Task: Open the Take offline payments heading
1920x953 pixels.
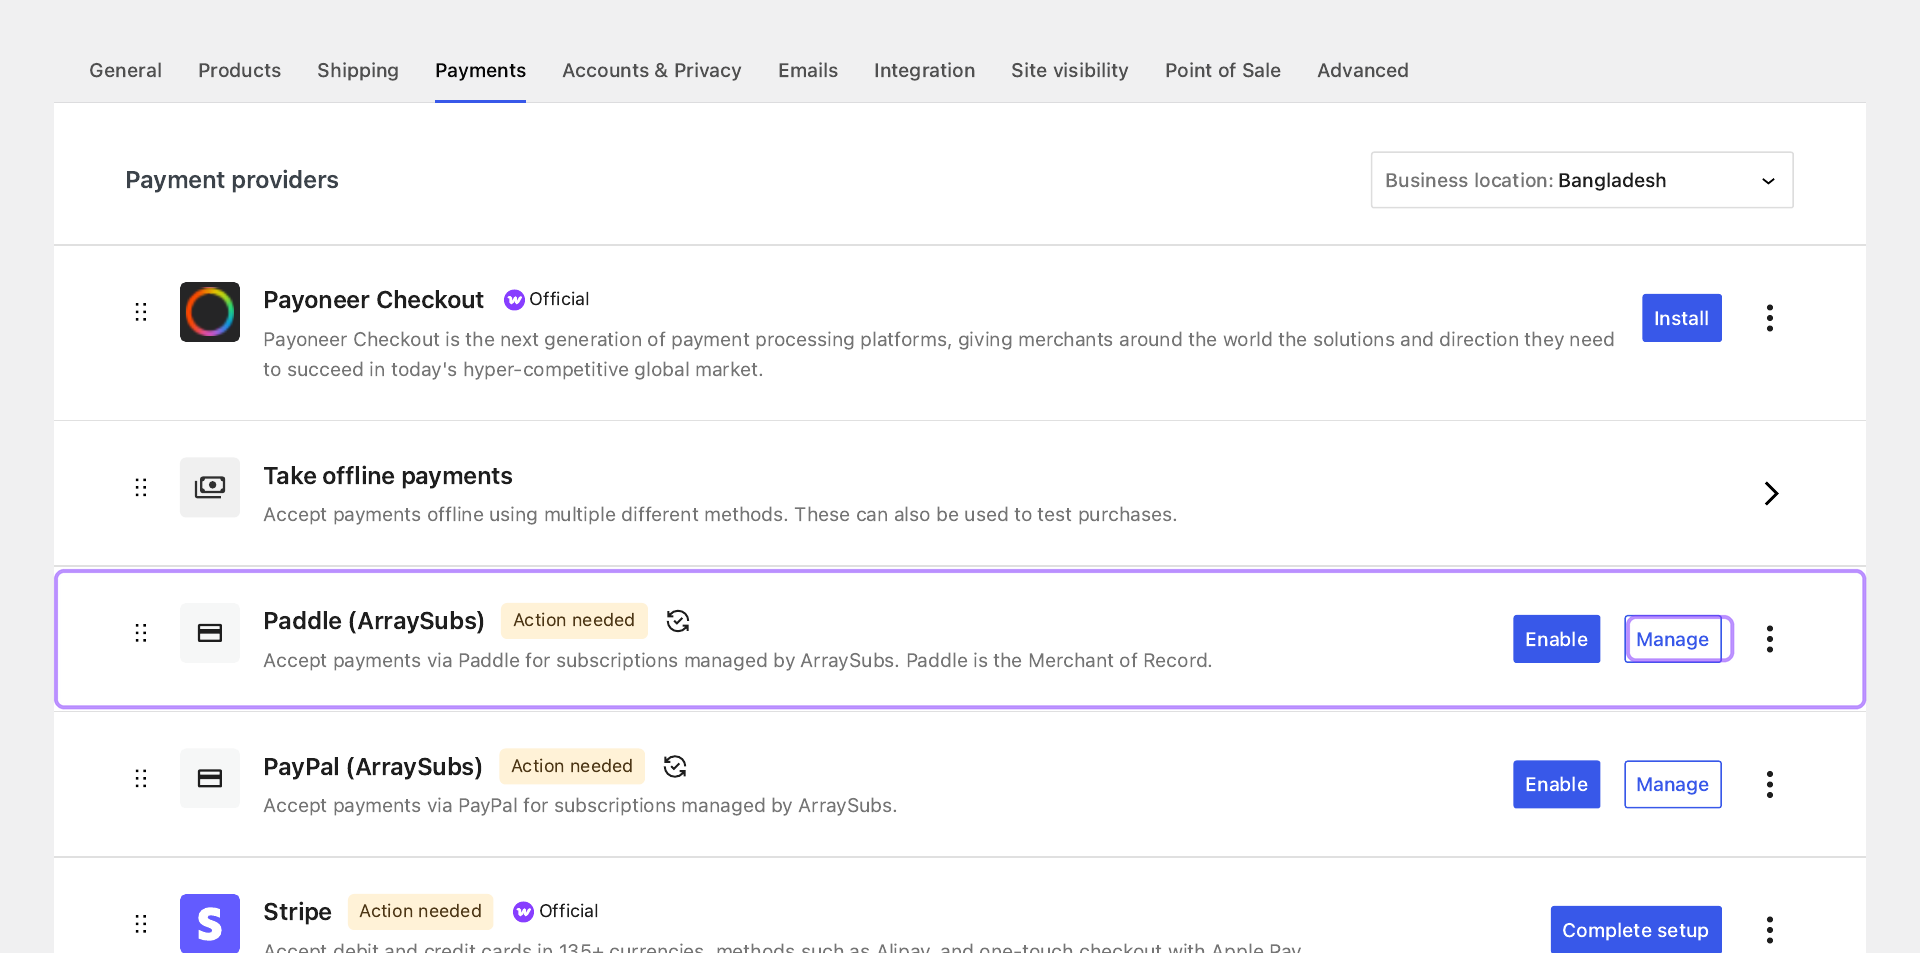Action: 388,476
